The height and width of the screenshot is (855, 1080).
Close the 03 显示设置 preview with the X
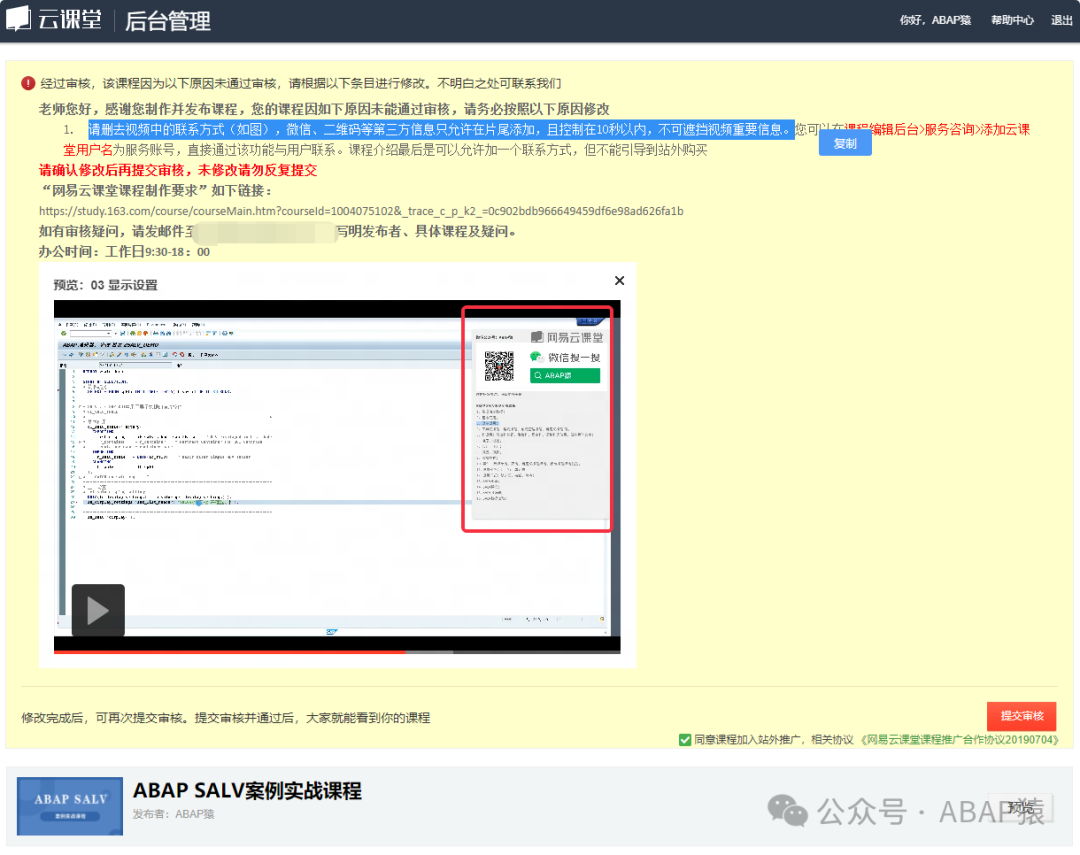(x=619, y=280)
